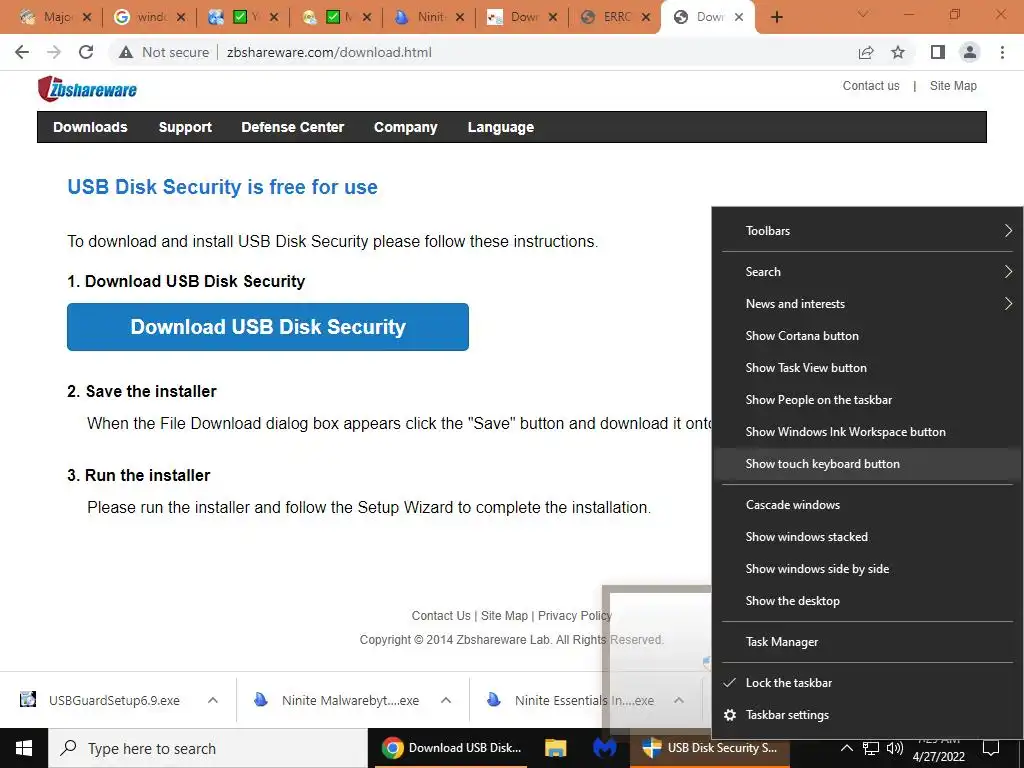Expand the Search submenu
Viewport: 1024px width, 768px height.
(x=867, y=272)
